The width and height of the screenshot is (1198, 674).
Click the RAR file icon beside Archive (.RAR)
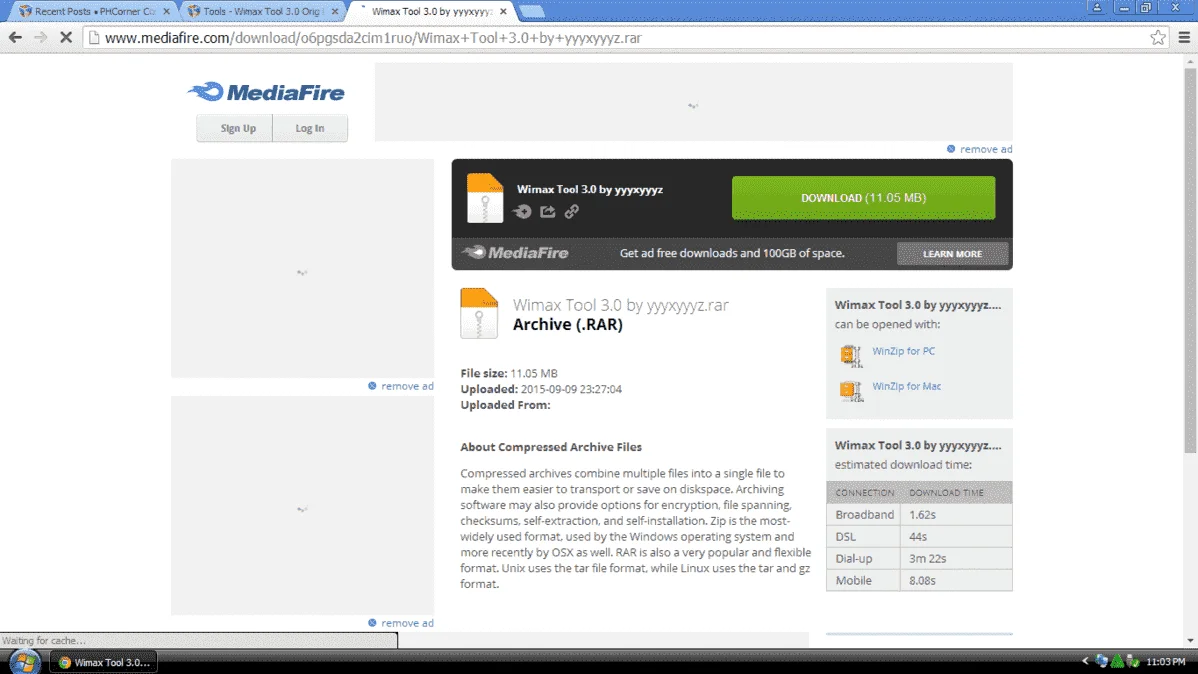[479, 313]
